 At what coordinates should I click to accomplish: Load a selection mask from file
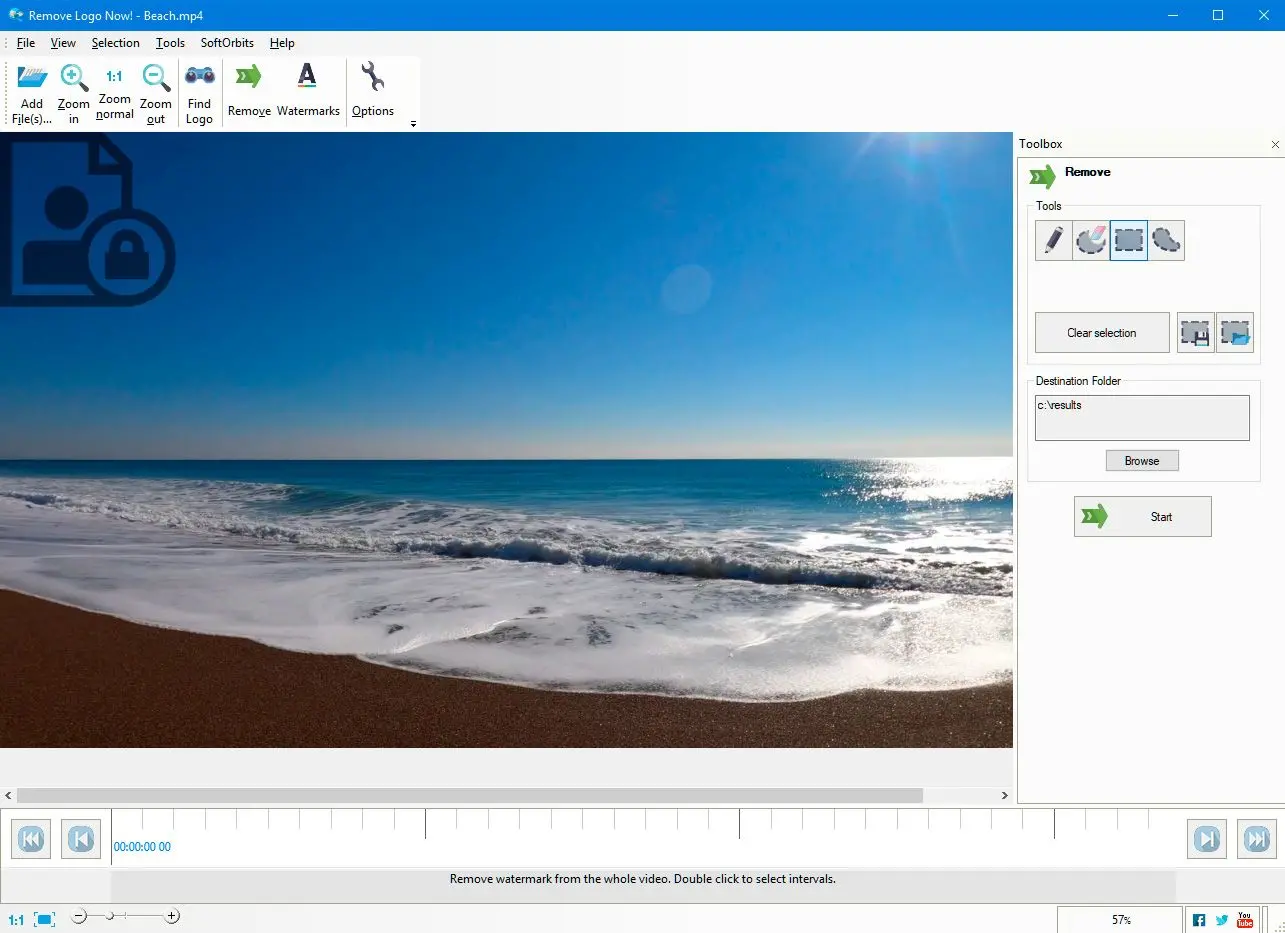[x=1235, y=333]
